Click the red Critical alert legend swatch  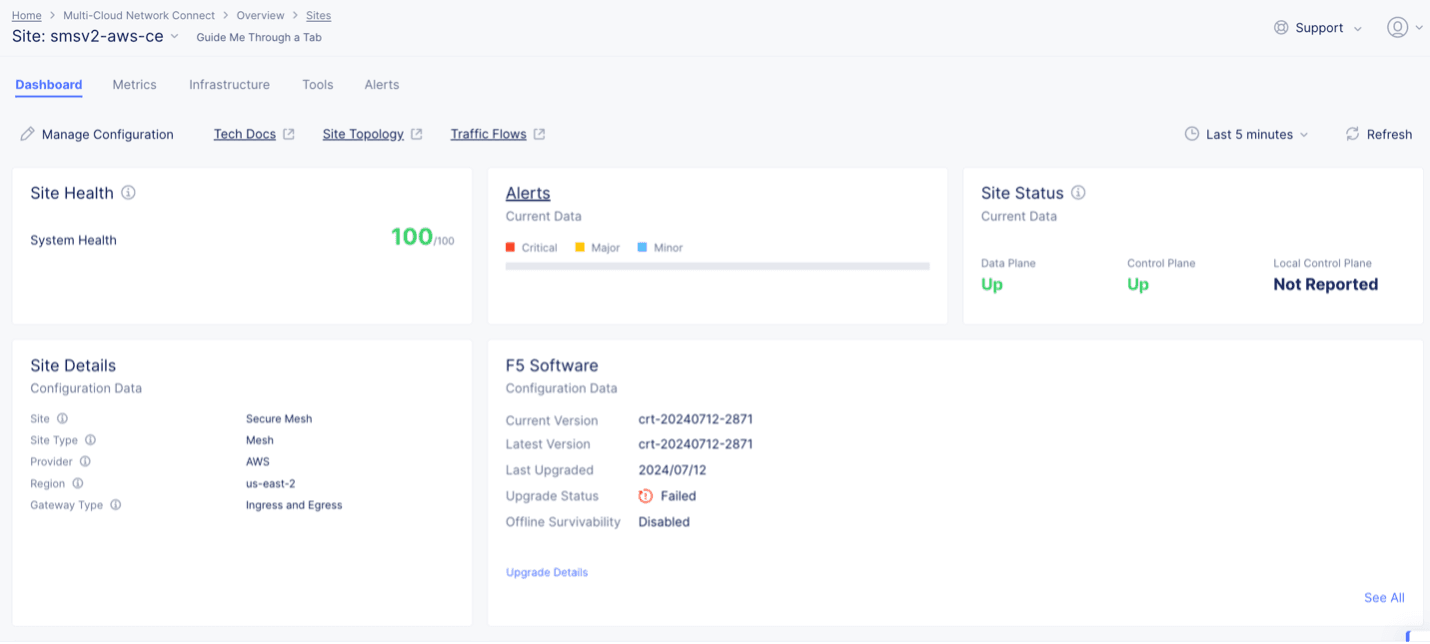pyautogui.click(x=510, y=247)
